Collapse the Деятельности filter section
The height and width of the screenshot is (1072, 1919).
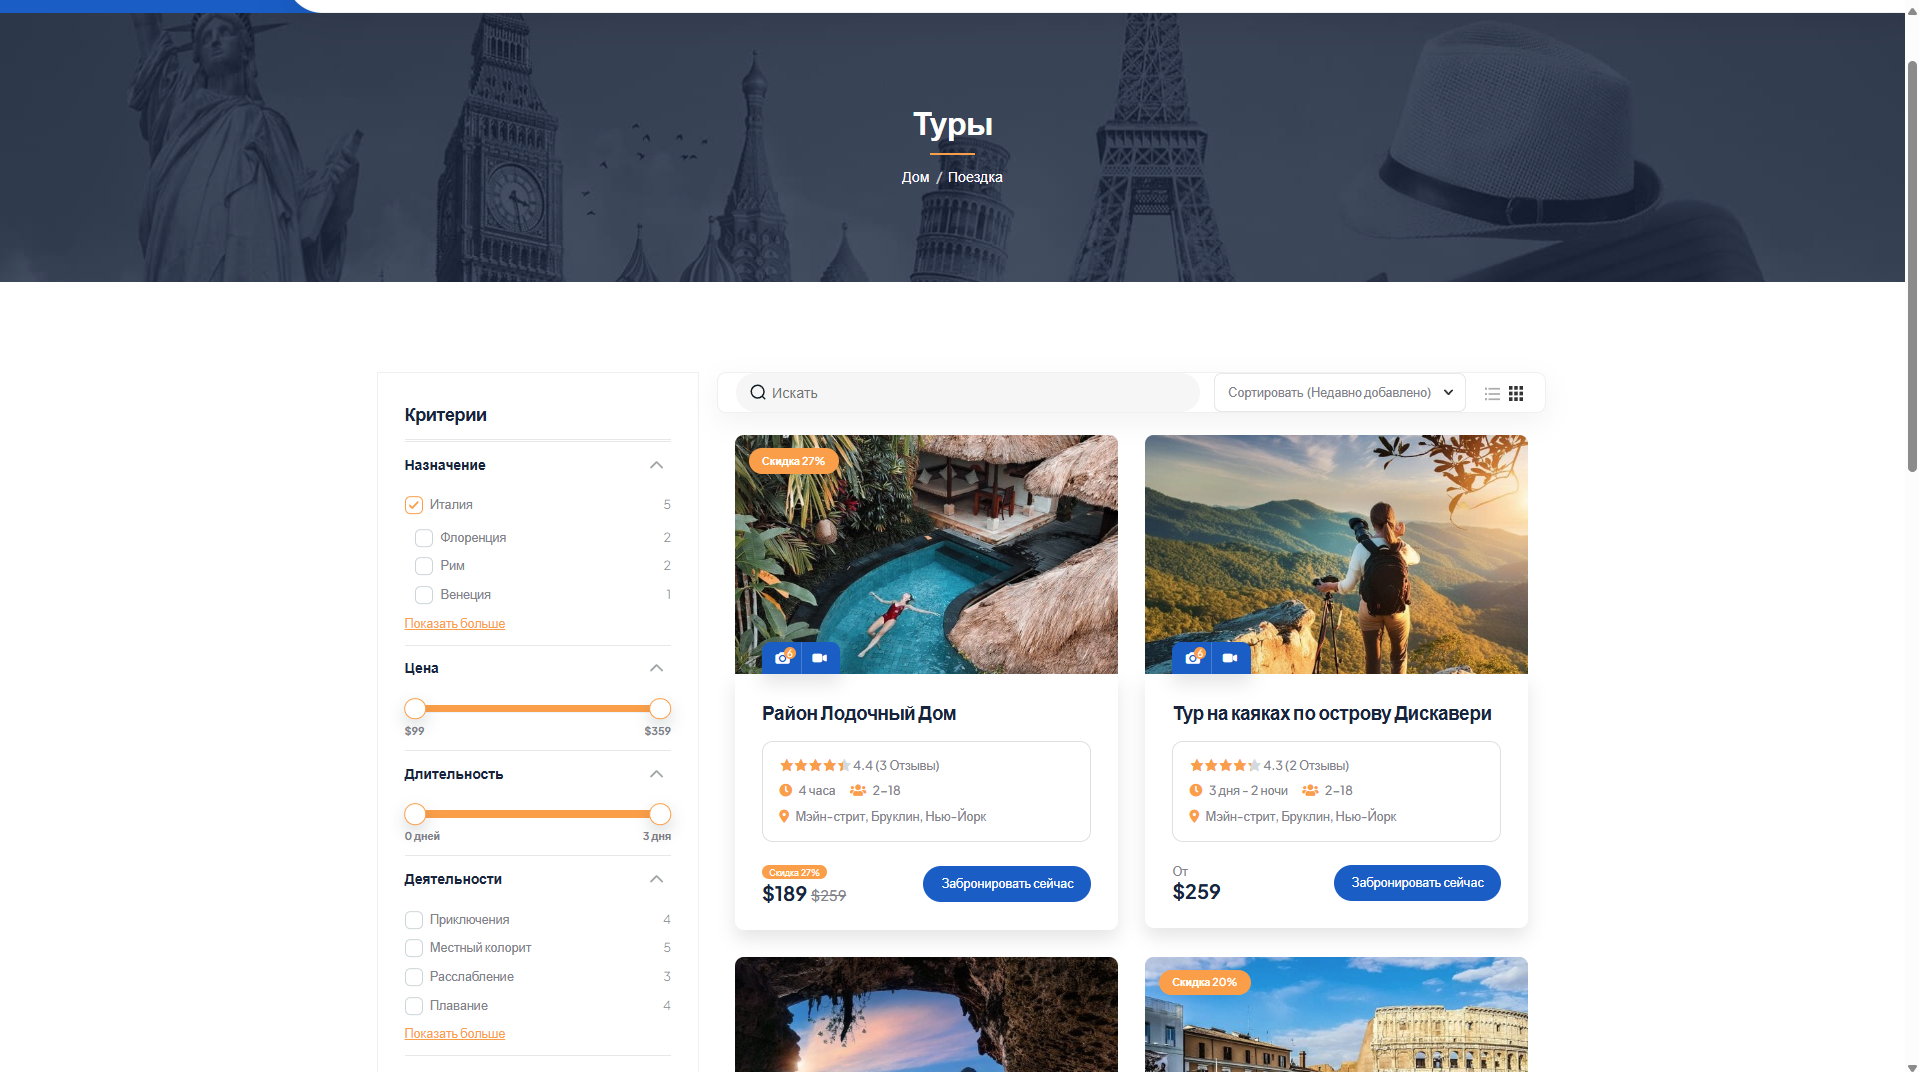[657, 879]
